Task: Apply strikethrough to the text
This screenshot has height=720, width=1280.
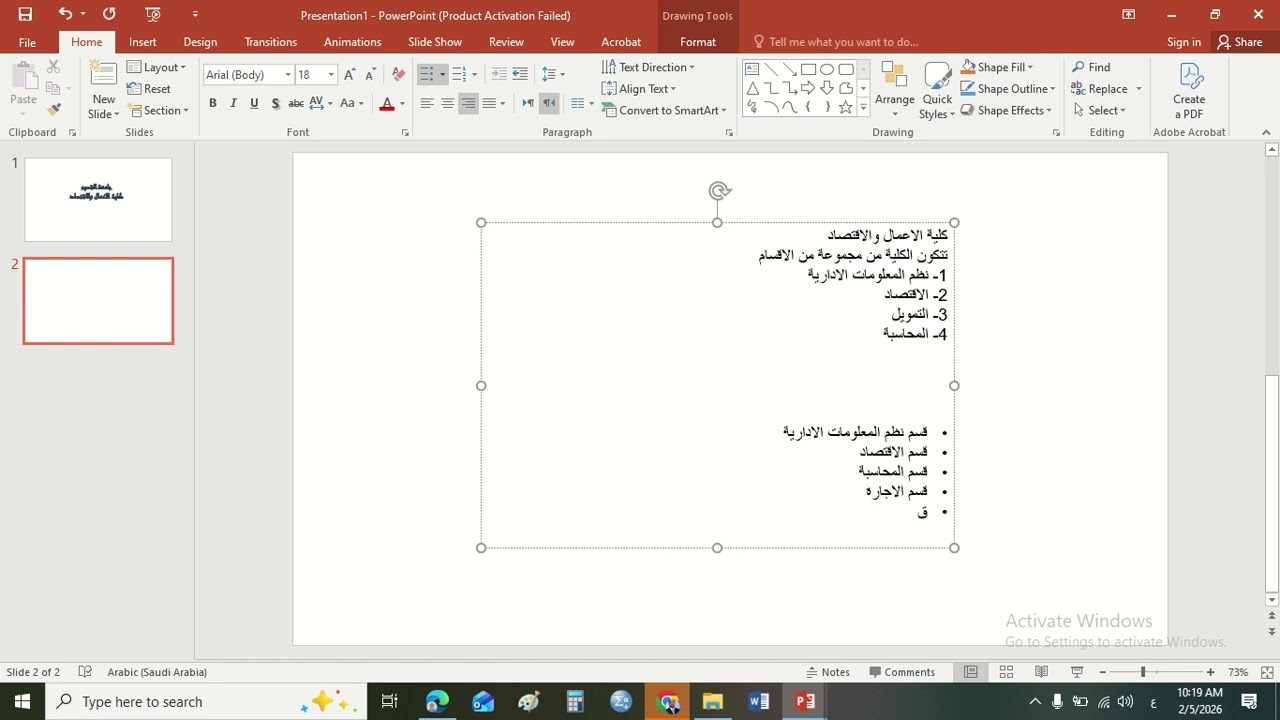Action: pyautogui.click(x=296, y=103)
